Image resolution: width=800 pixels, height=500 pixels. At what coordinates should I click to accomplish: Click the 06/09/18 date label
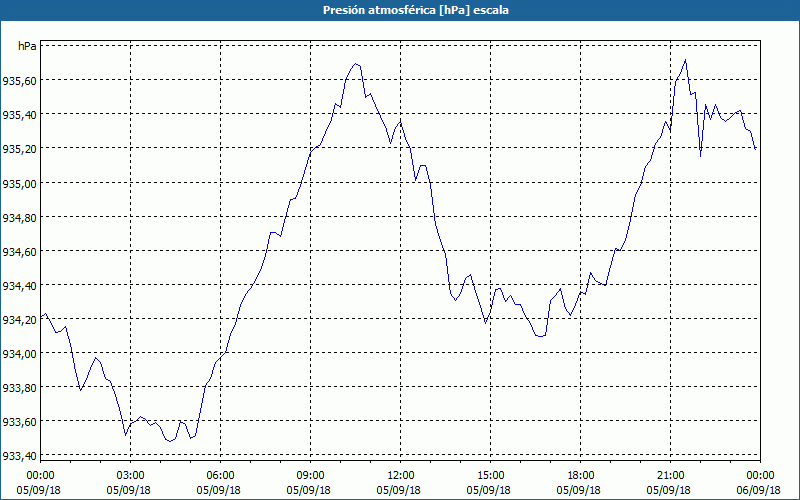coord(759,490)
